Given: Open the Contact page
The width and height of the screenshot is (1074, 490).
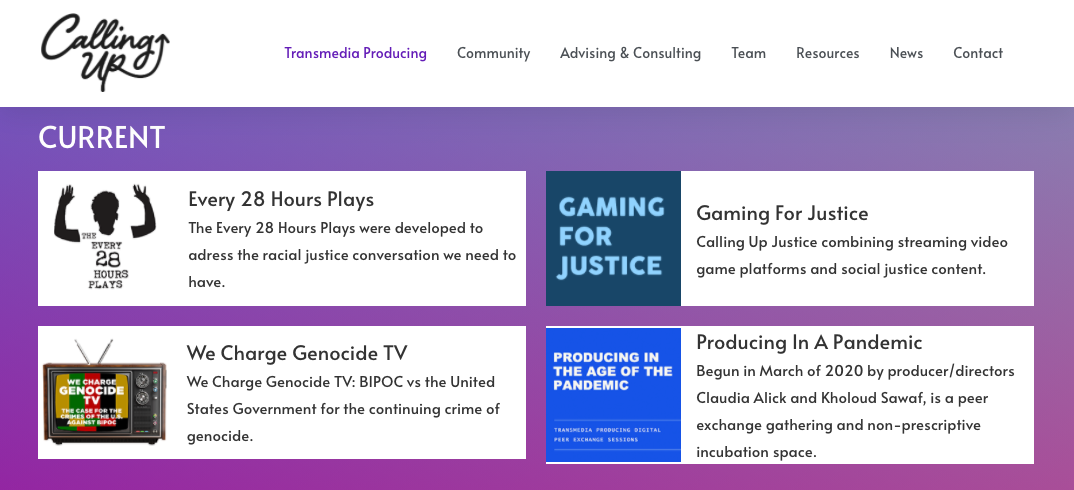Looking at the screenshot, I should point(977,53).
